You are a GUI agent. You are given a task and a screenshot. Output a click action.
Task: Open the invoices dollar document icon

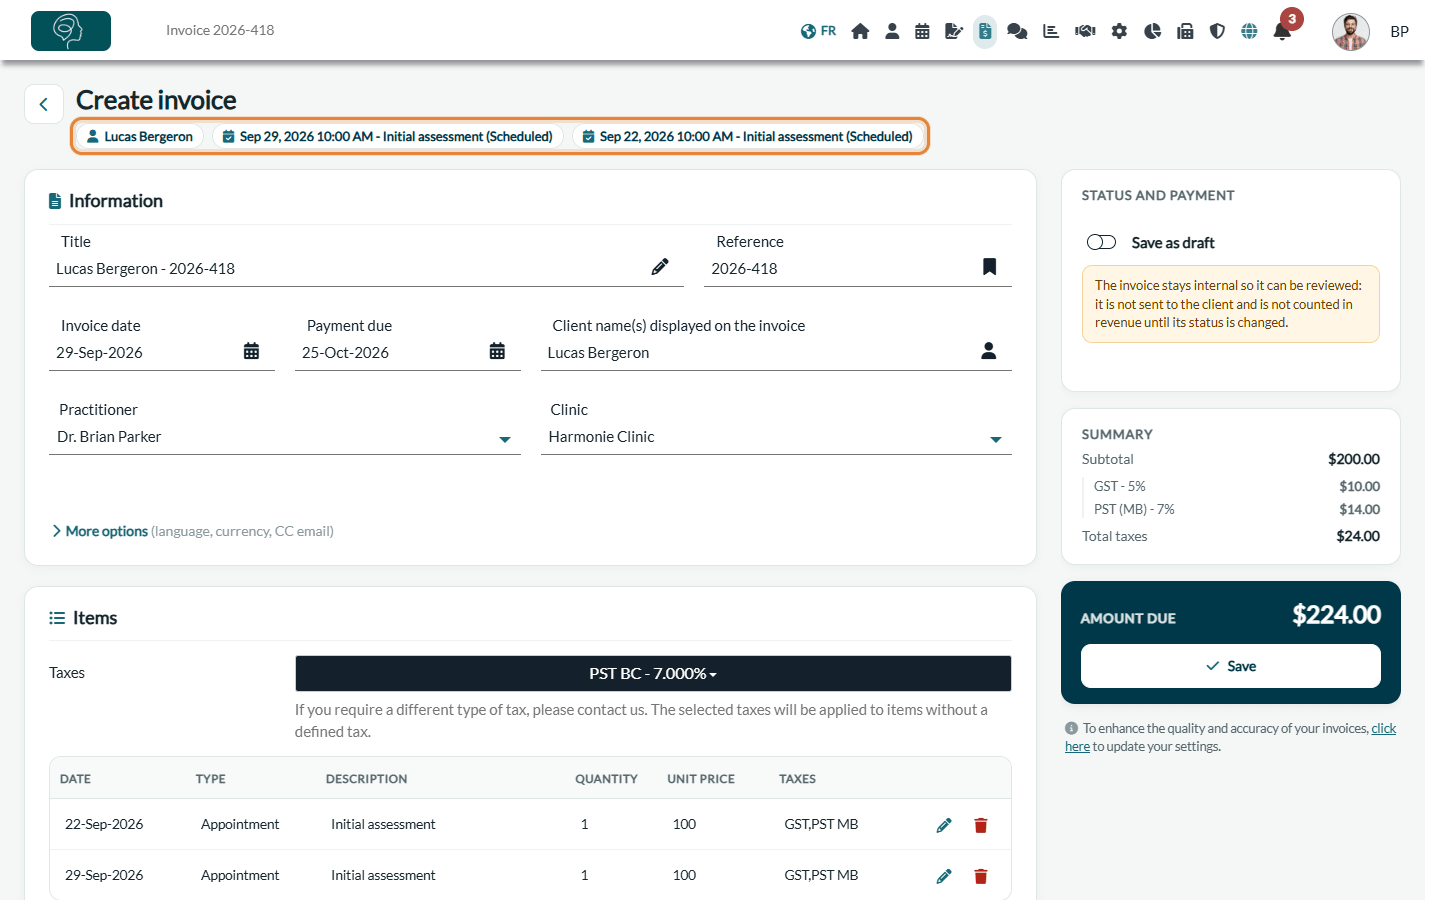[985, 31]
